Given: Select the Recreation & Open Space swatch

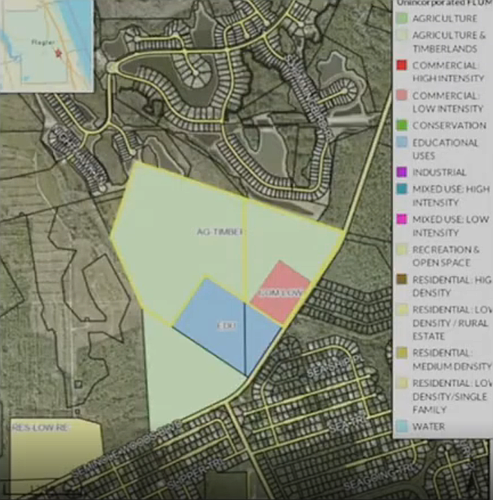Looking at the screenshot, I should pos(402,250).
